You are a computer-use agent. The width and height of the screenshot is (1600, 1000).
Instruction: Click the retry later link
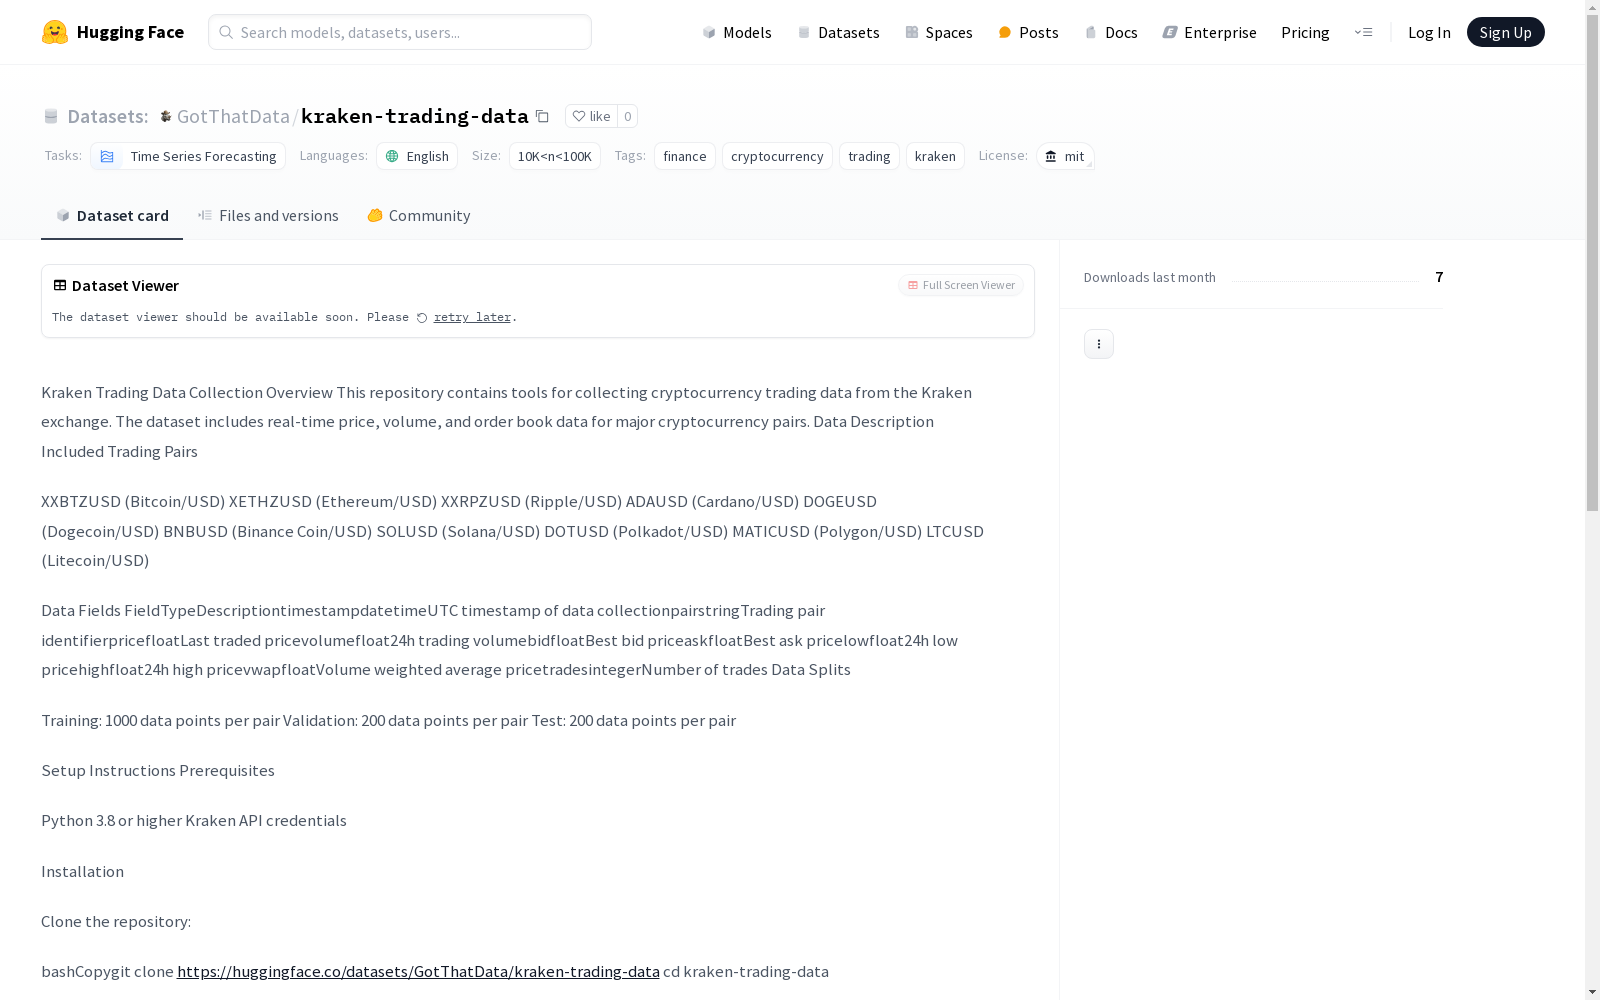pyautogui.click(x=472, y=317)
